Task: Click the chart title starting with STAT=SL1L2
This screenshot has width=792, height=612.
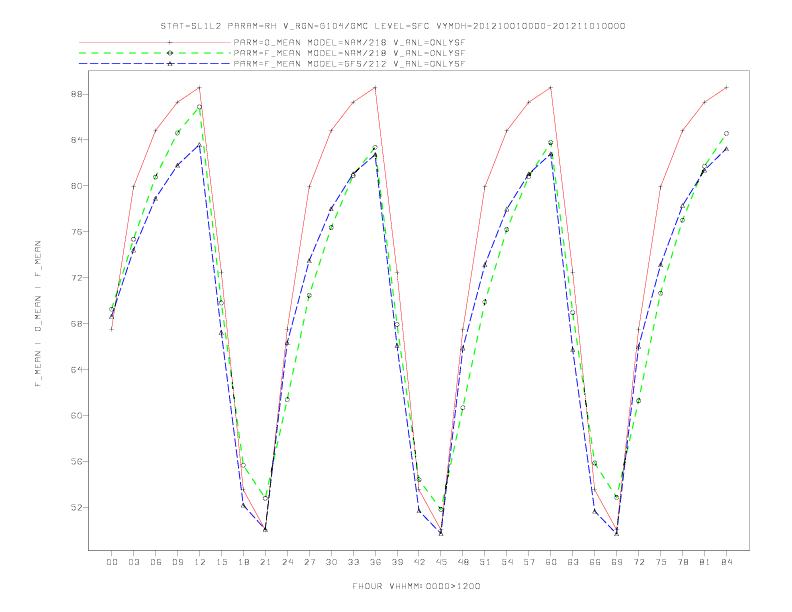Action: [x=393, y=26]
